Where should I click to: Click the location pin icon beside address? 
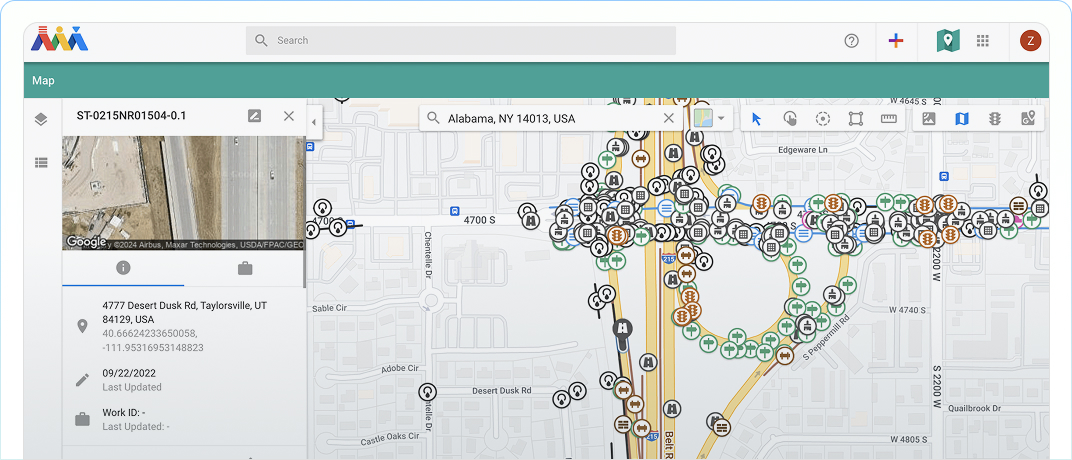click(82, 326)
